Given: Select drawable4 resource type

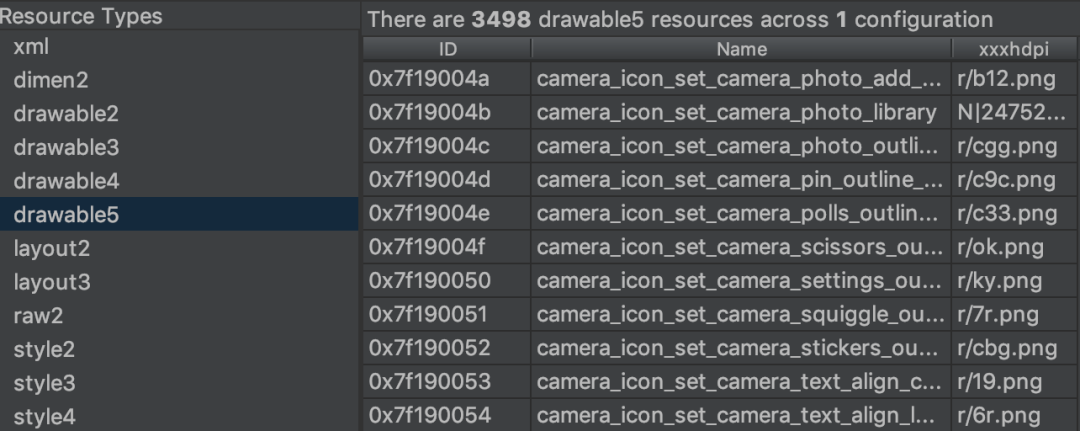Looking at the screenshot, I should 179,181.
